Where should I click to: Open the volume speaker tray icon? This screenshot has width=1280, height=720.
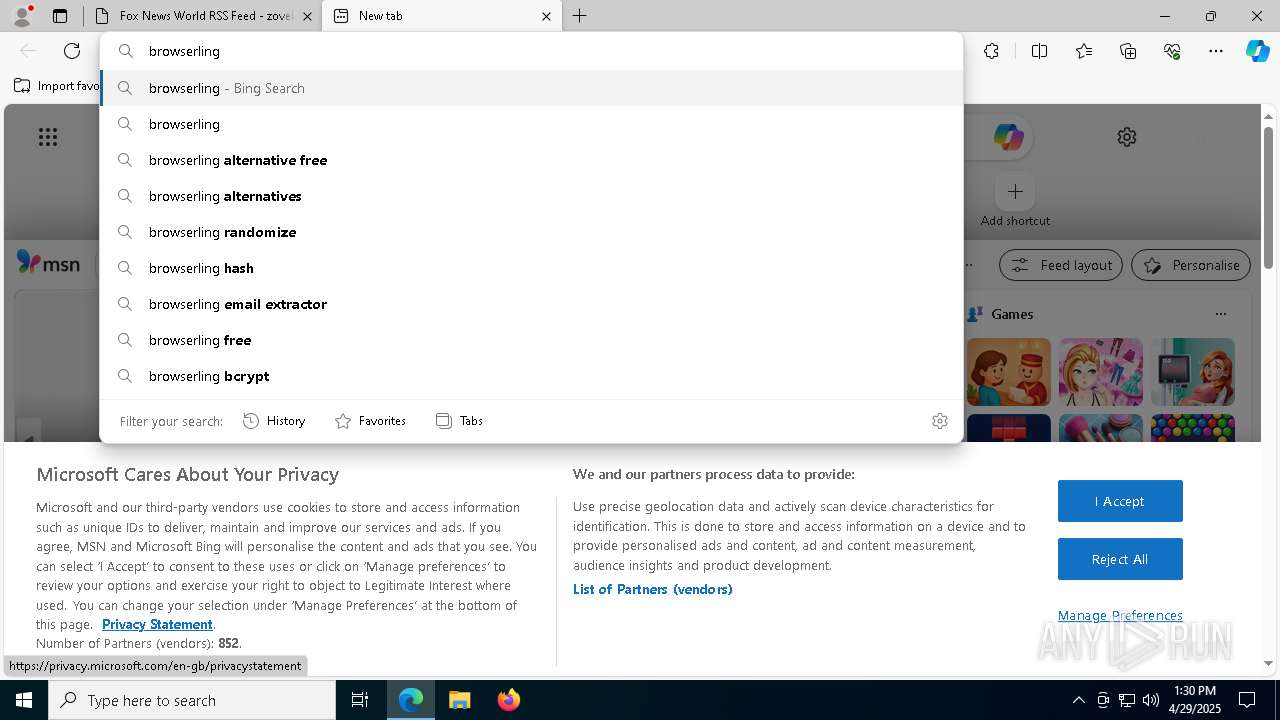coord(1151,700)
